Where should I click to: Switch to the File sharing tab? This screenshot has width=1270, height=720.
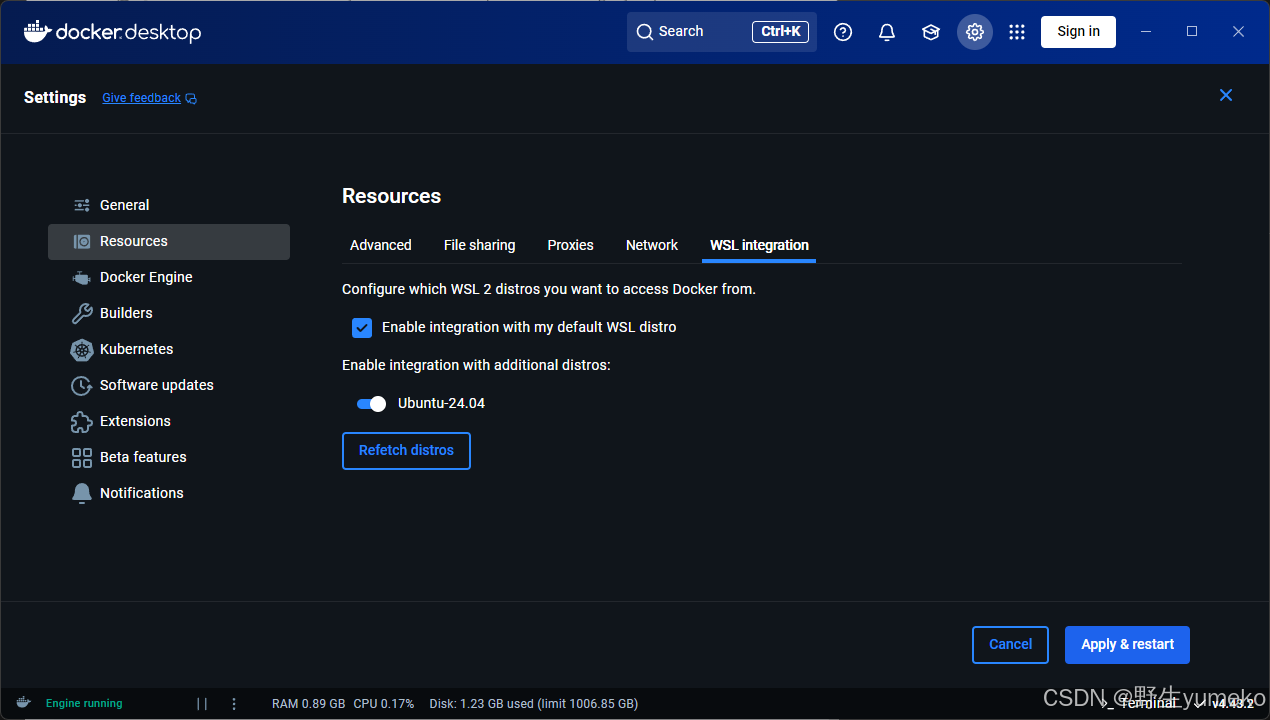480,245
